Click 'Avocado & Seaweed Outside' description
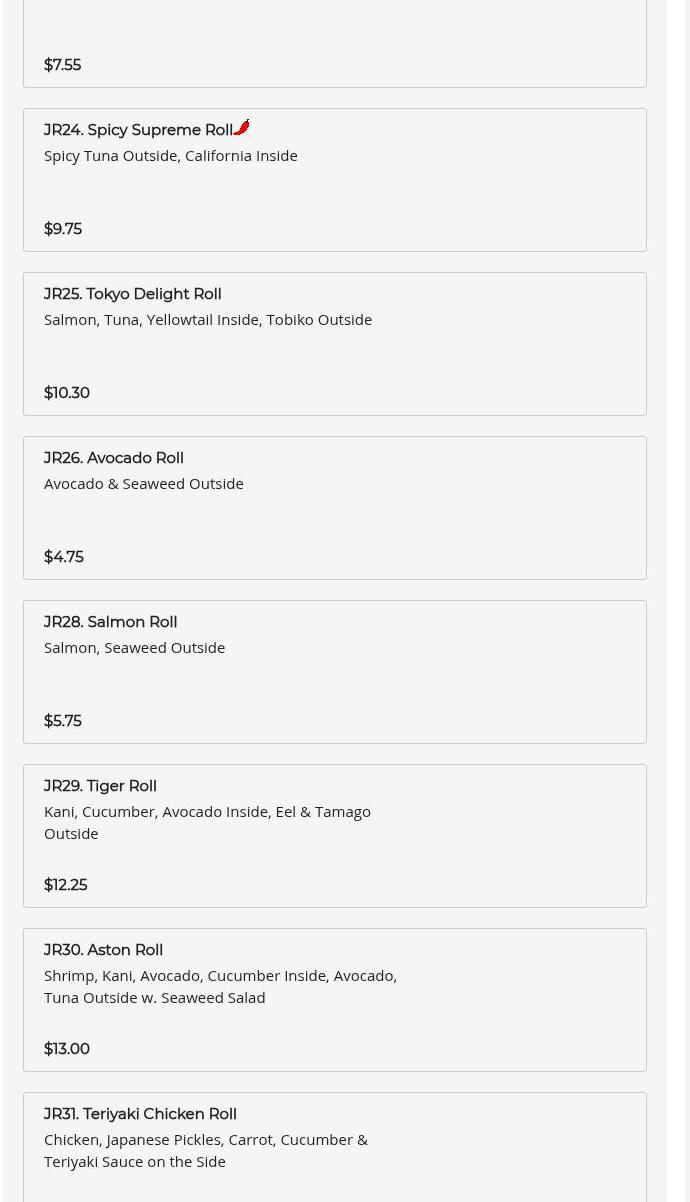 pos(143,484)
